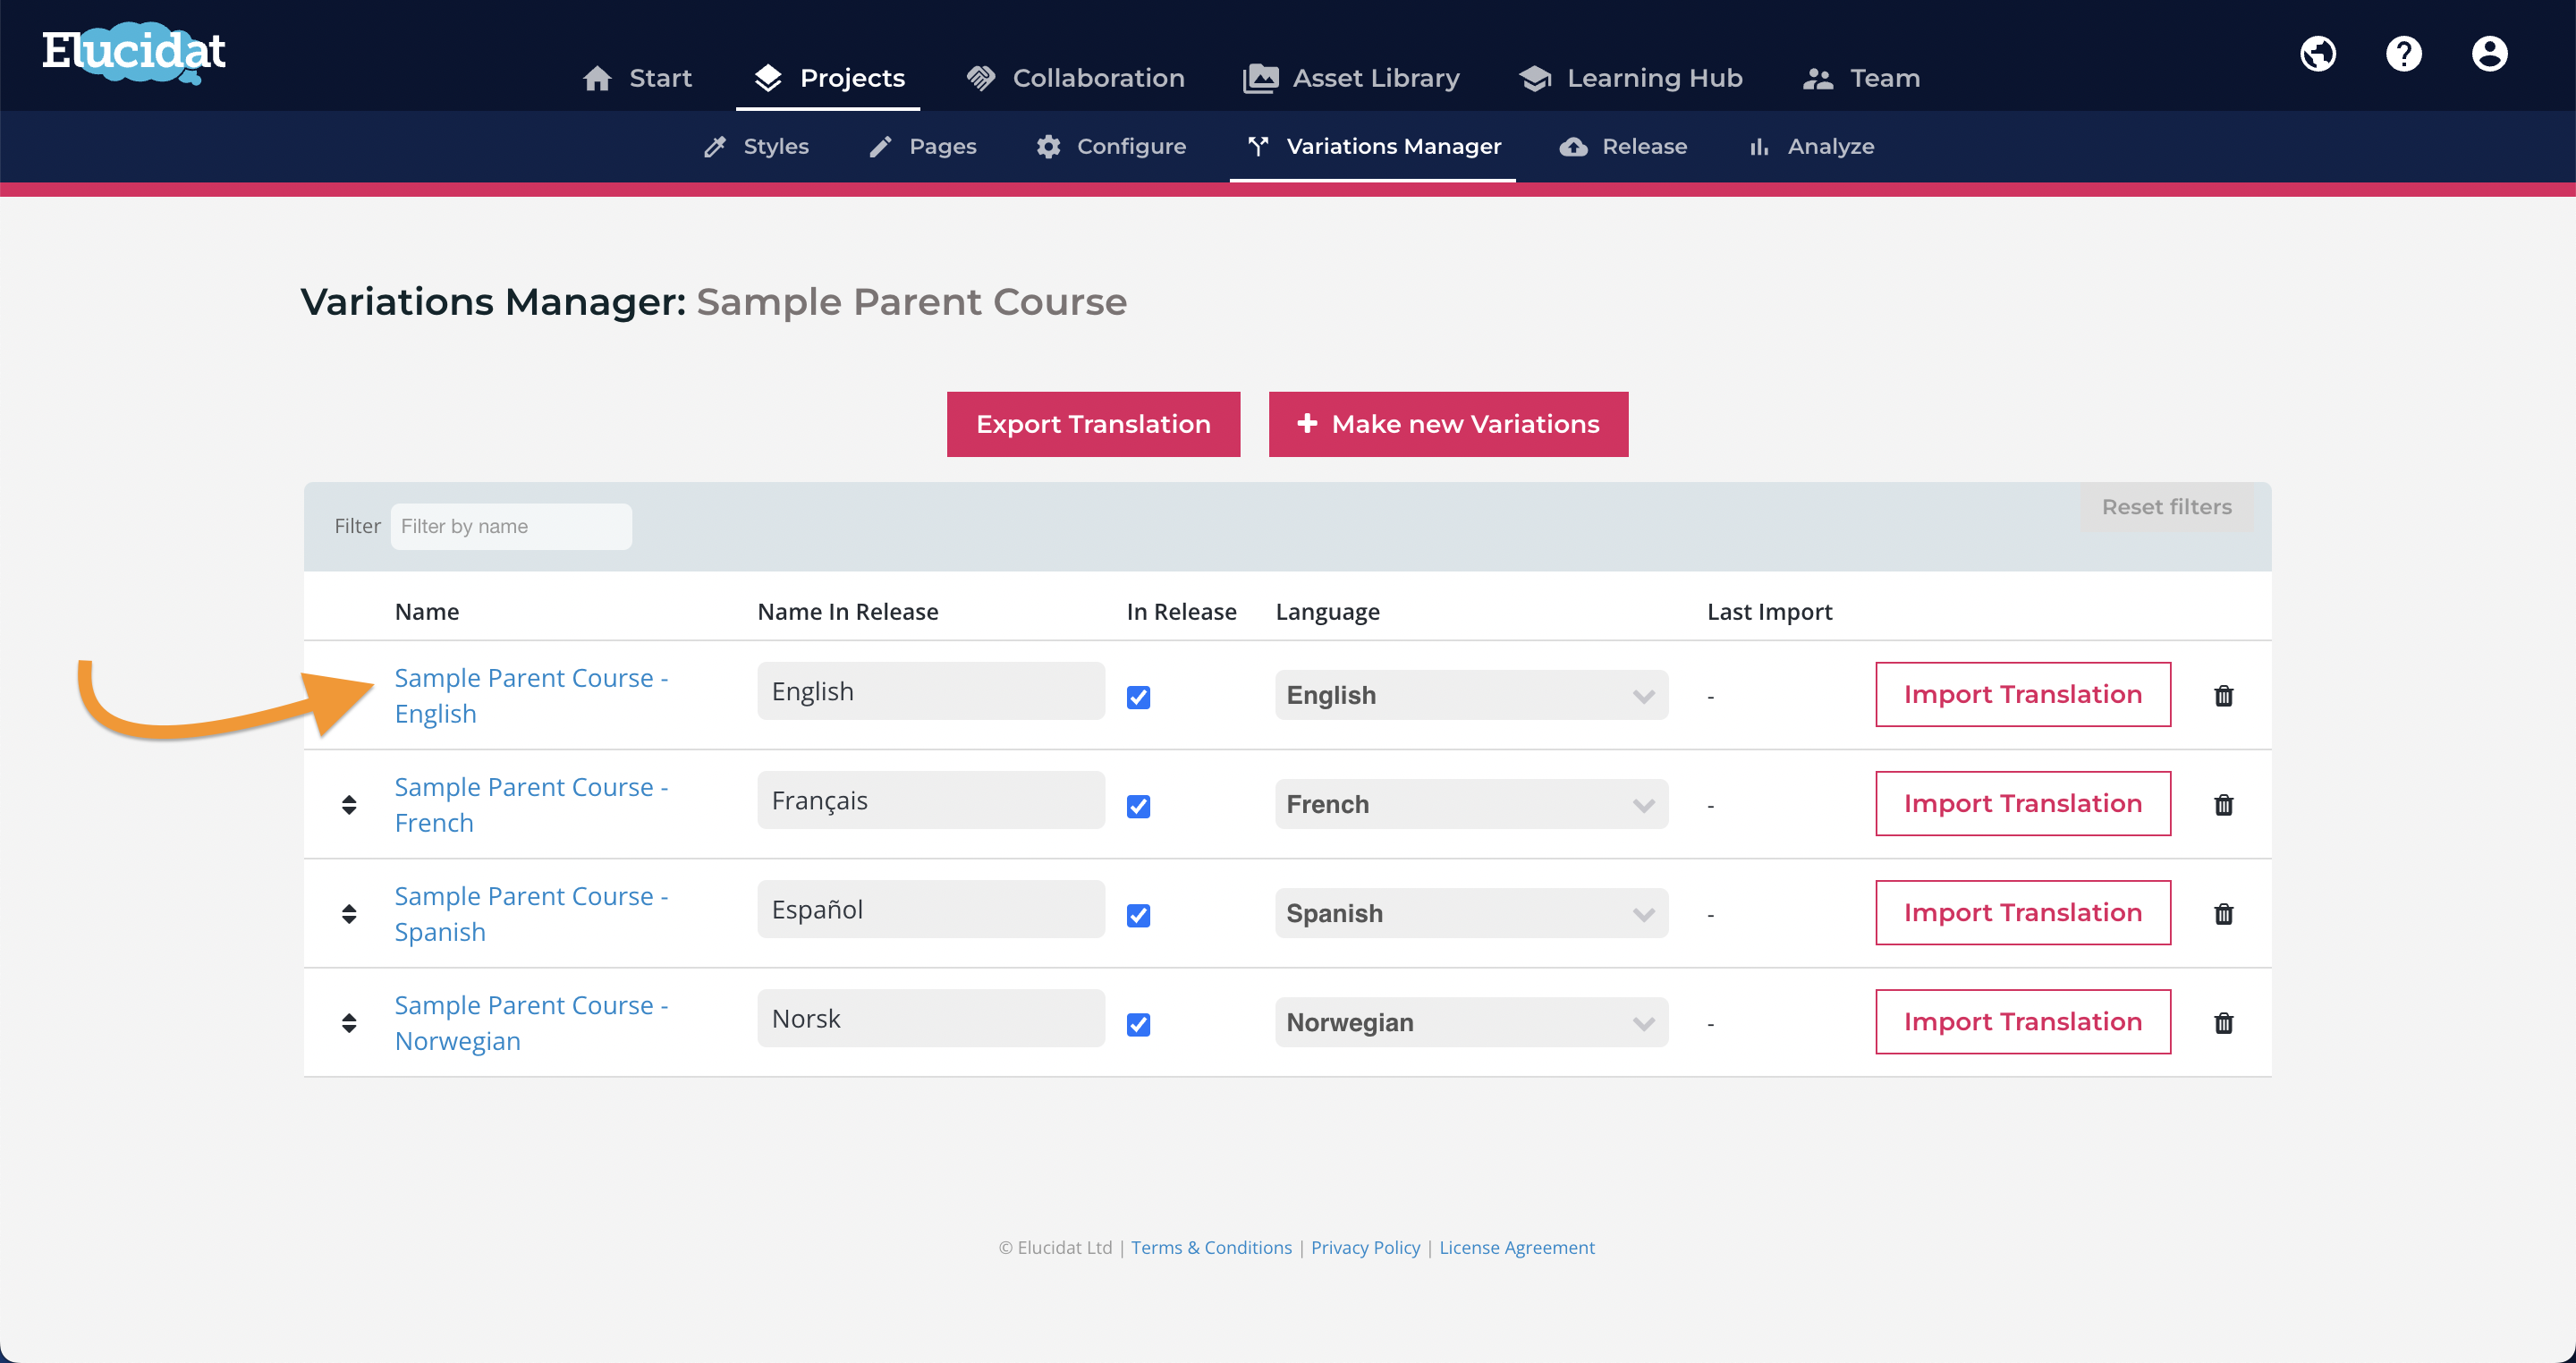Viewport: 2576px width, 1363px height.
Task: Switch to the Styles tab
Action: [756, 146]
